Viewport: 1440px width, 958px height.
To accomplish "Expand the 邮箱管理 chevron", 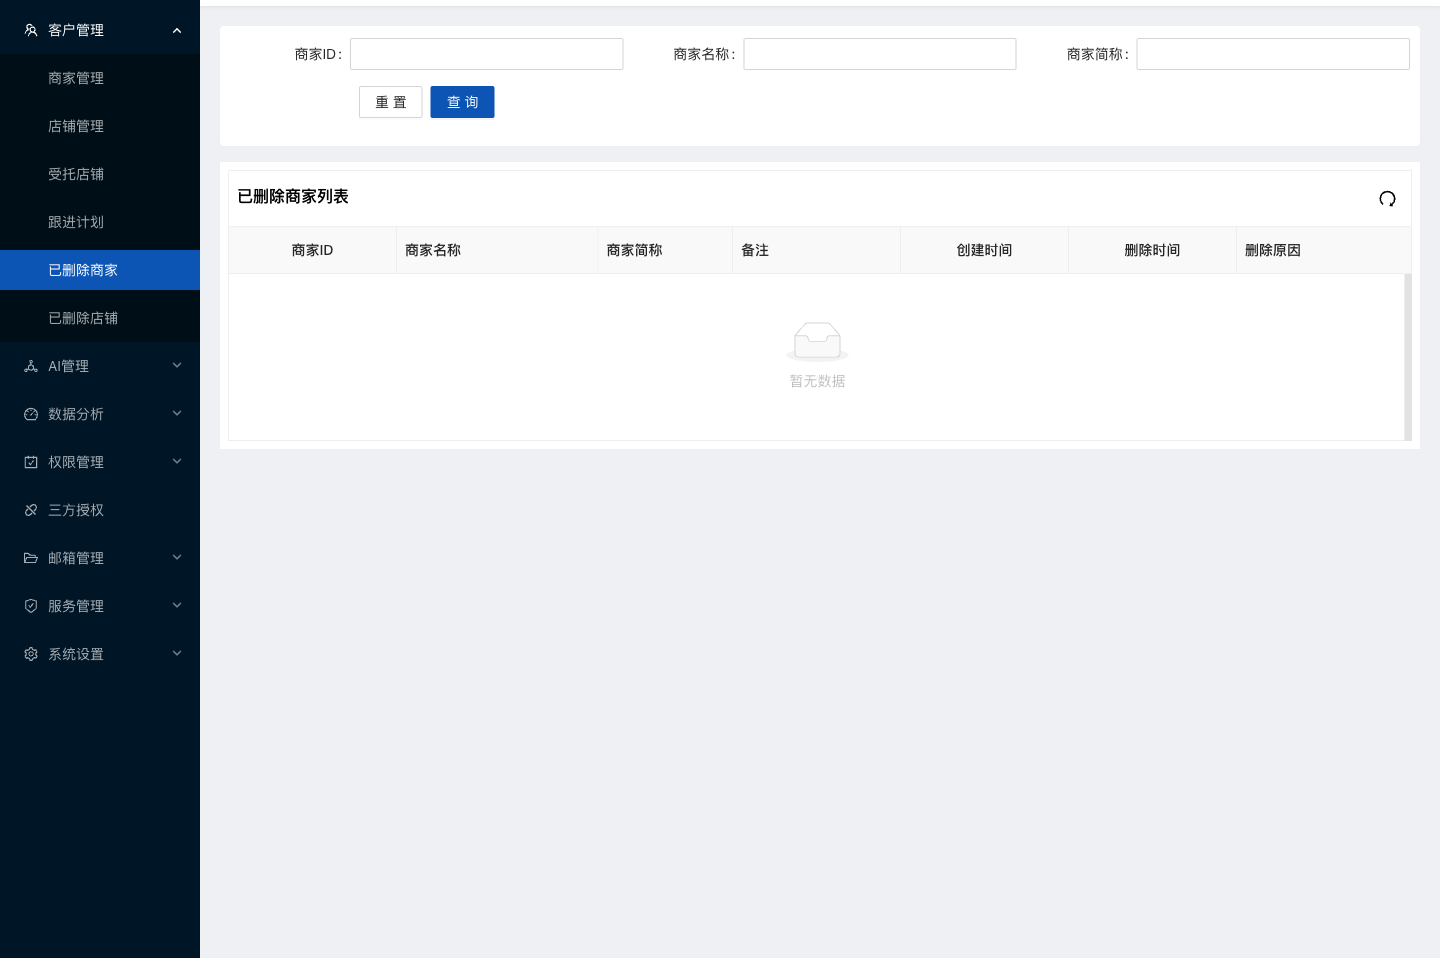I will pos(177,558).
